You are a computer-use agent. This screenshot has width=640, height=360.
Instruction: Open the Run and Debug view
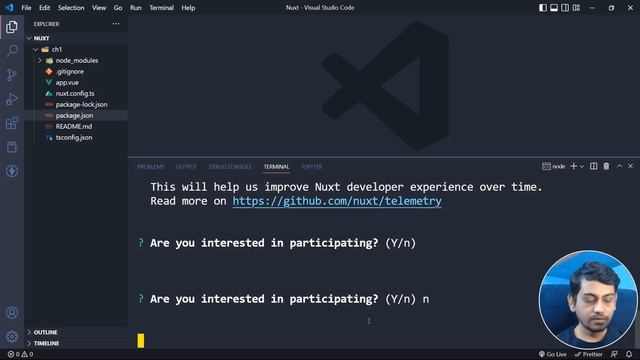(12, 99)
